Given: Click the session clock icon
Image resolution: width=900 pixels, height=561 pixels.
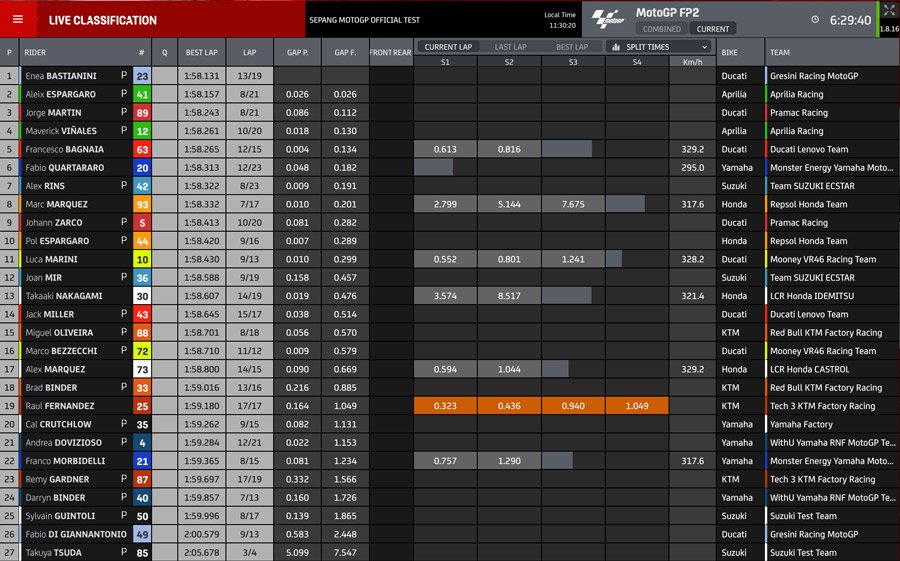Looking at the screenshot, I should point(815,19).
